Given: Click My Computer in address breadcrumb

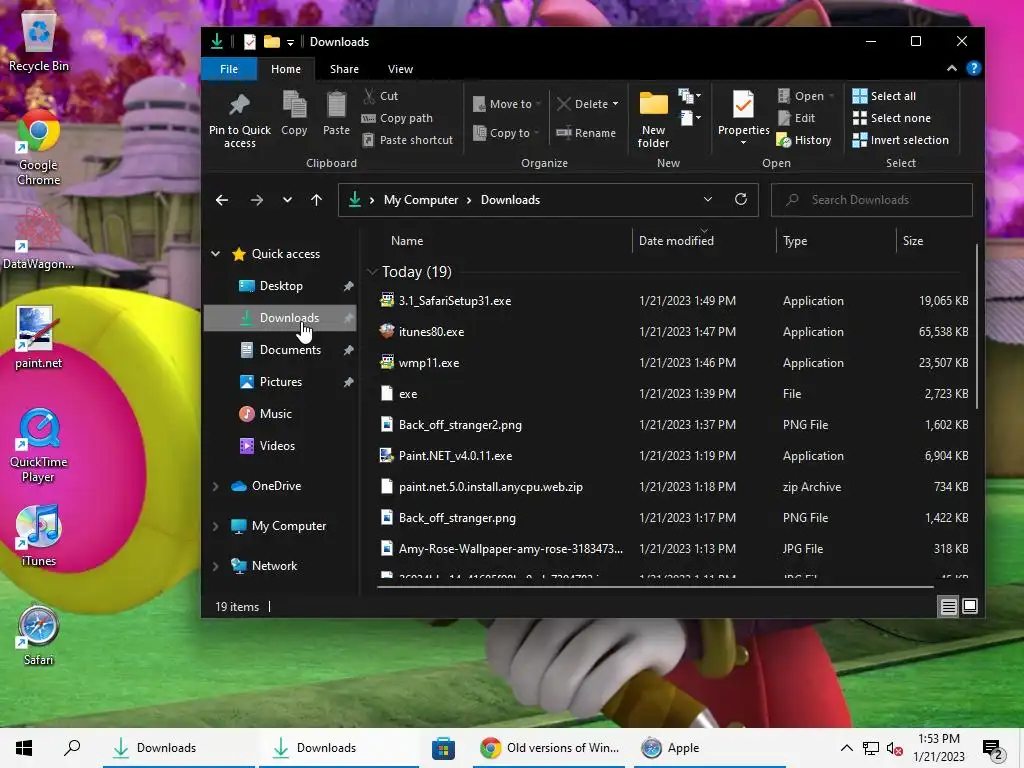Looking at the screenshot, I should pyautogui.click(x=421, y=200).
